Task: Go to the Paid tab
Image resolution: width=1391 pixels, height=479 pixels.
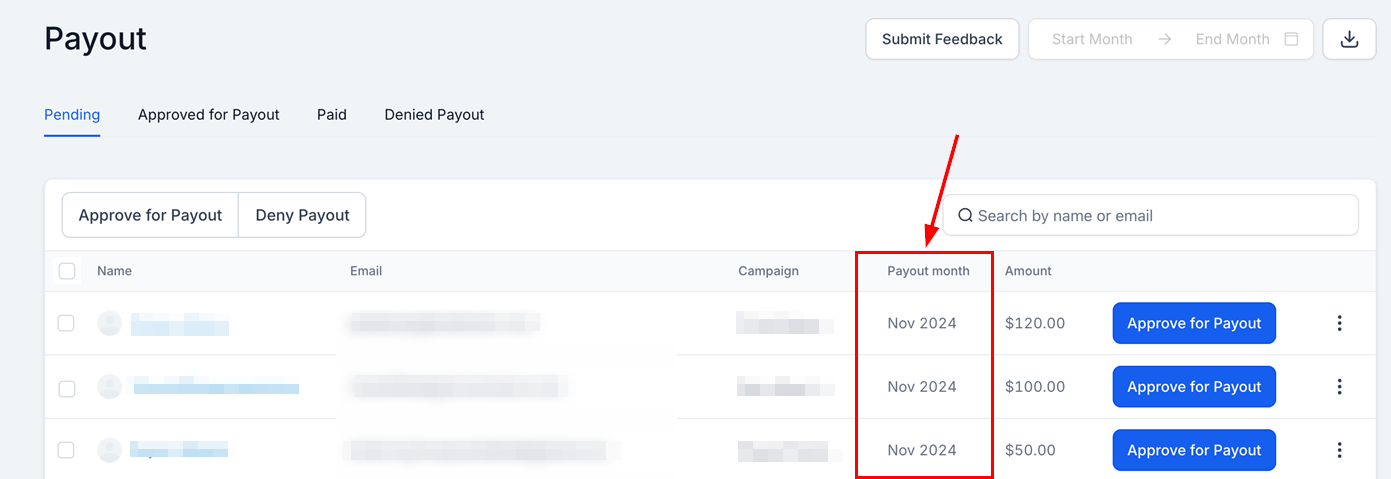Action: [332, 115]
